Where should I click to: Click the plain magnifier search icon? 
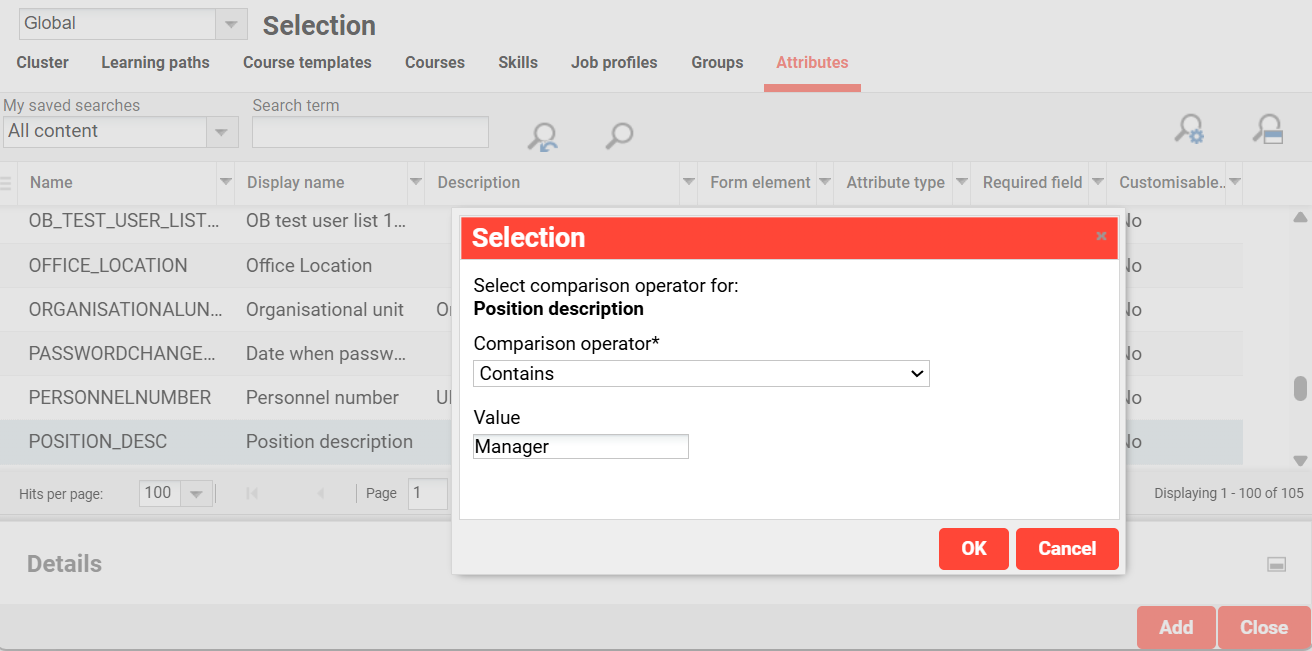(619, 135)
